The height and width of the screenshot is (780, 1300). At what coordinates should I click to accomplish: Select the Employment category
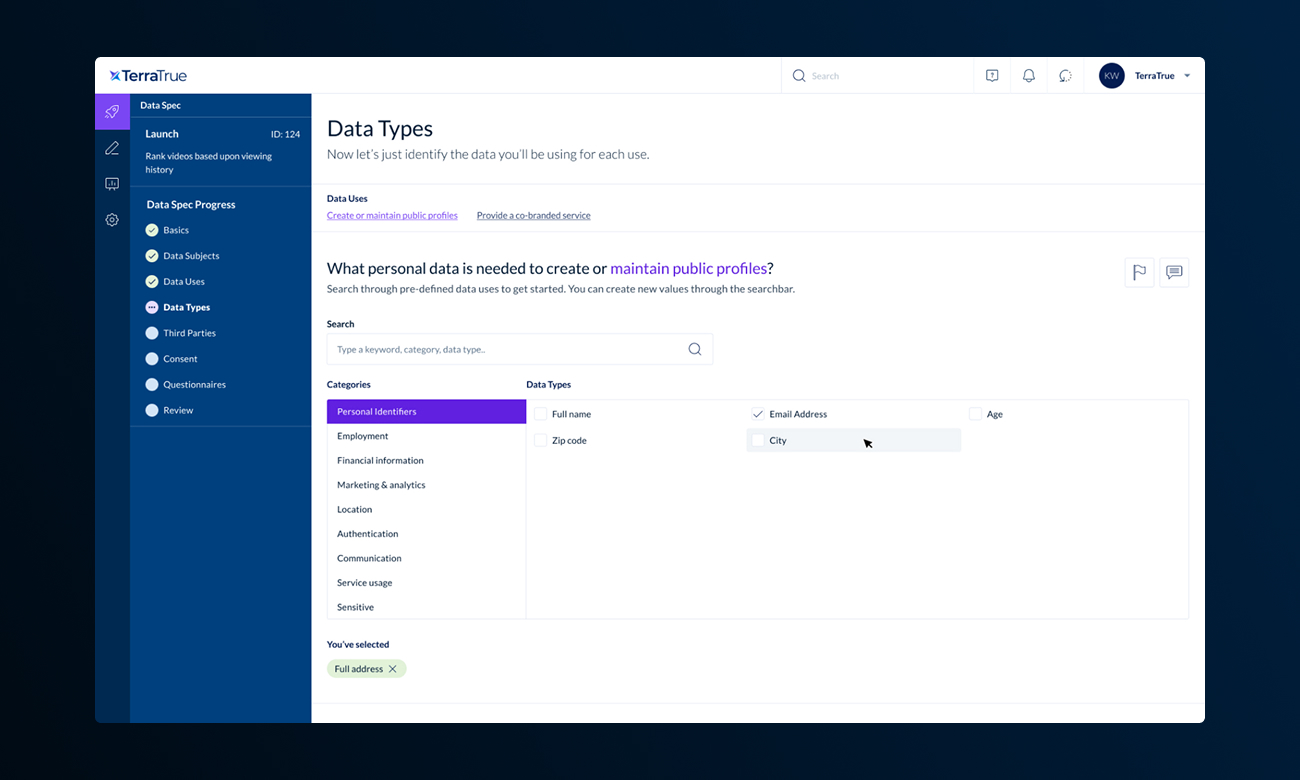(426, 436)
